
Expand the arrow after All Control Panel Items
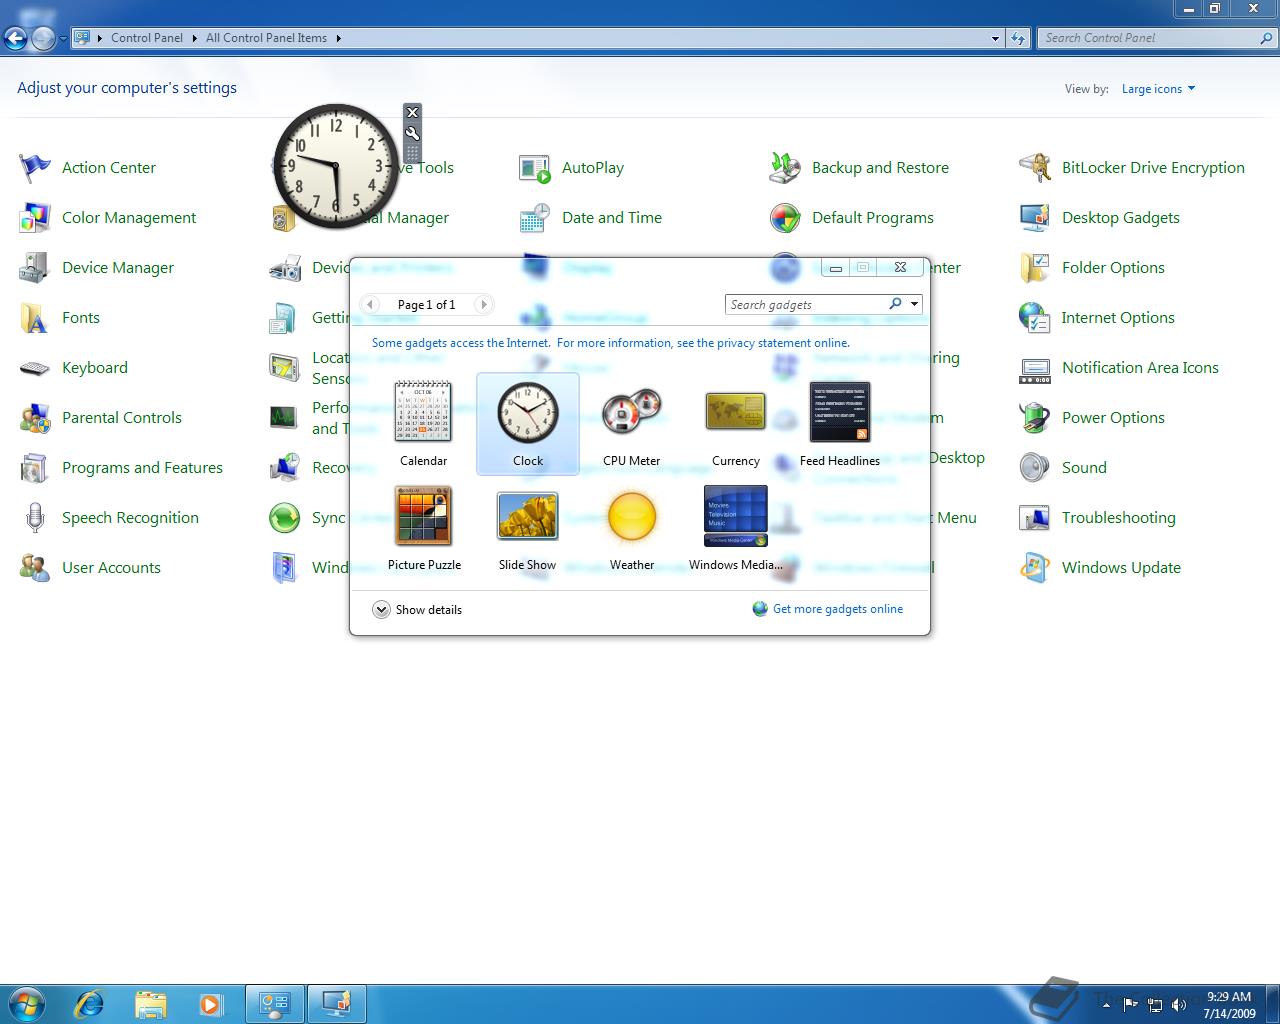(x=338, y=38)
